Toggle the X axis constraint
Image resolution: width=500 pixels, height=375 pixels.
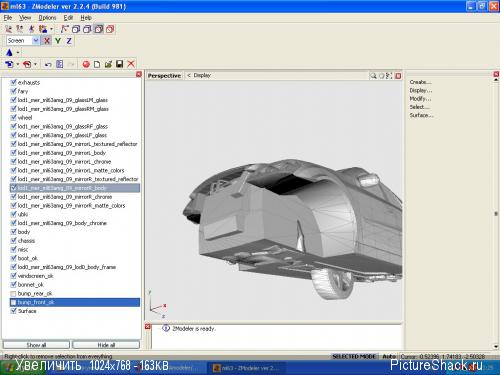click(47, 41)
